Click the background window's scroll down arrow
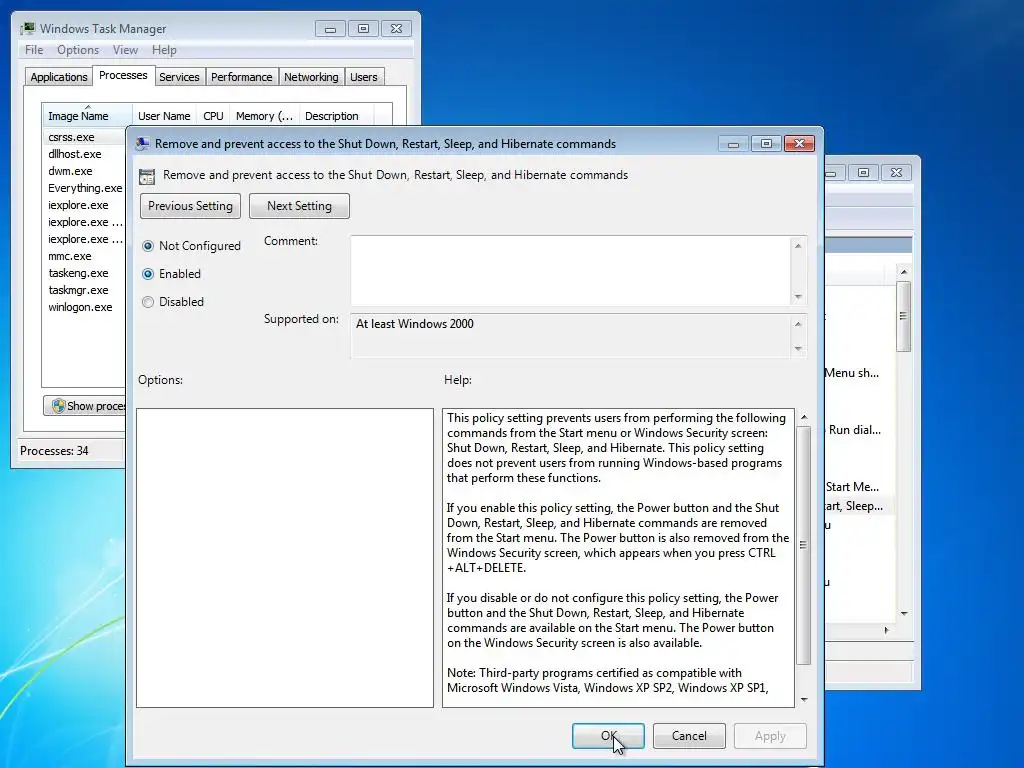The width and height of the screenshot is (1024, 768). 904,613
